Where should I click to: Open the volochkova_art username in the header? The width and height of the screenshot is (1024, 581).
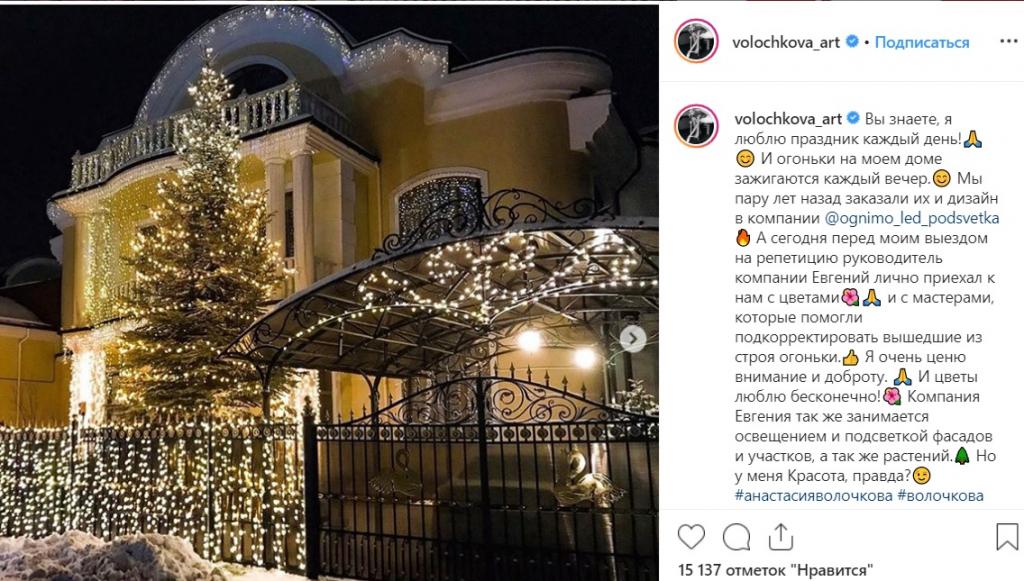(786, 42)
